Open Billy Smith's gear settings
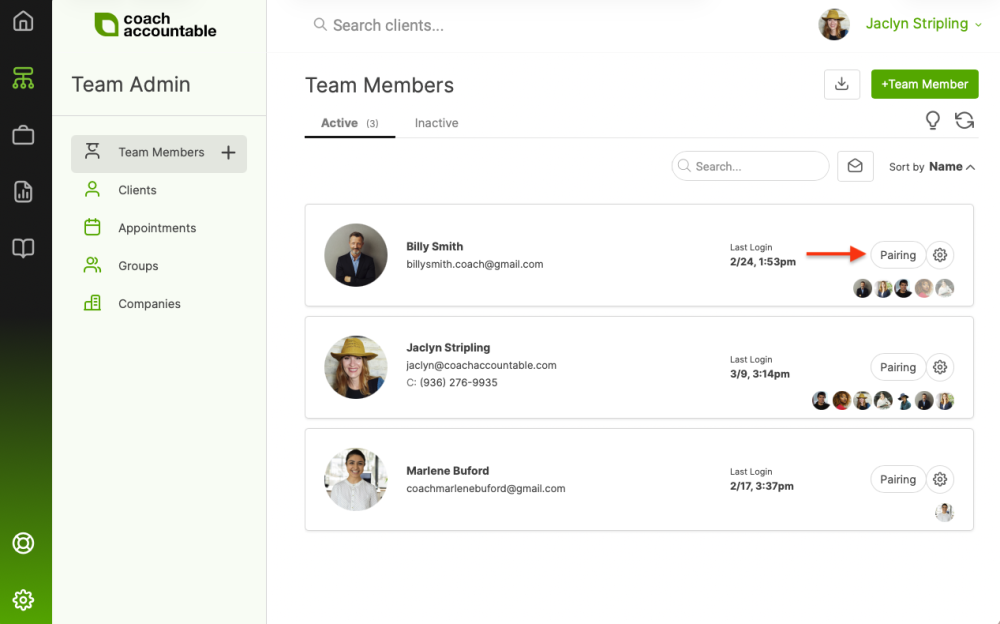Viewport: 1000px width, 624px height. click(x=940, y=255)
